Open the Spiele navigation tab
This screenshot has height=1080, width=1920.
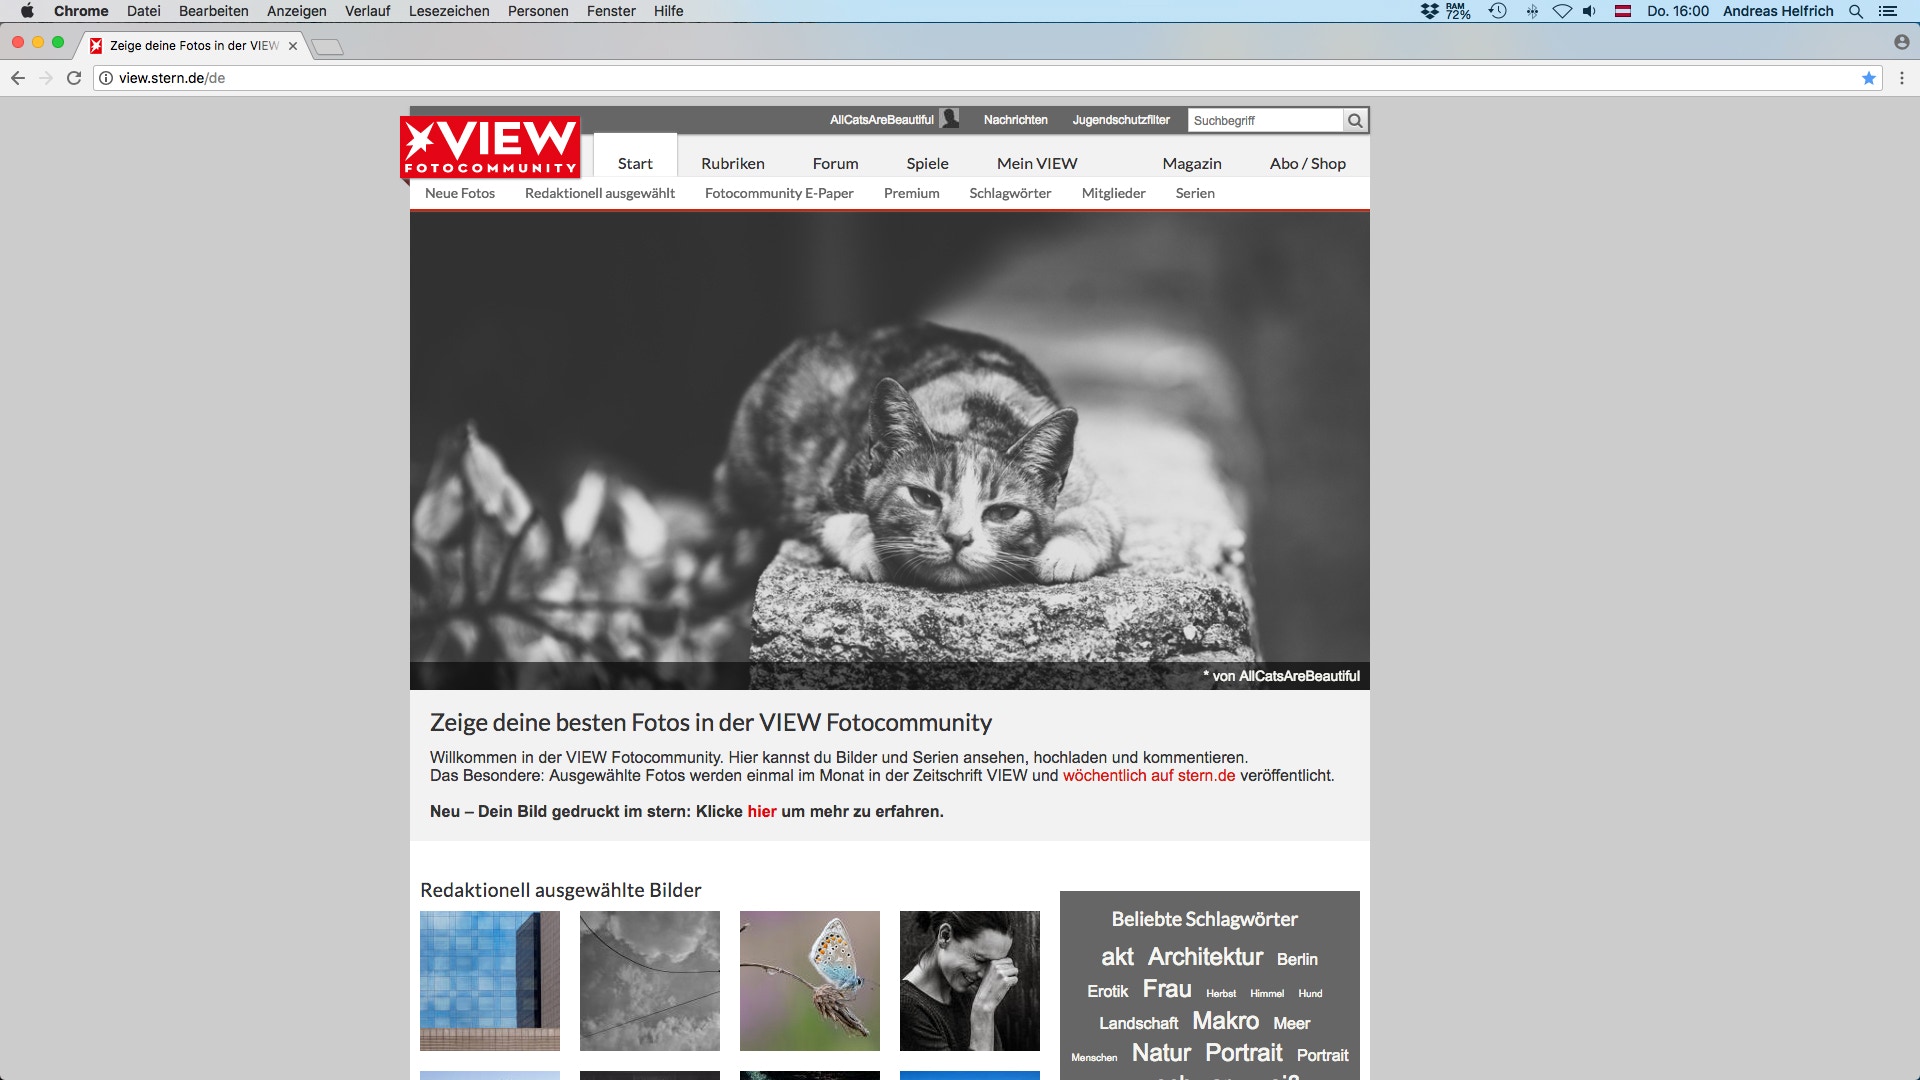point(927,163)
